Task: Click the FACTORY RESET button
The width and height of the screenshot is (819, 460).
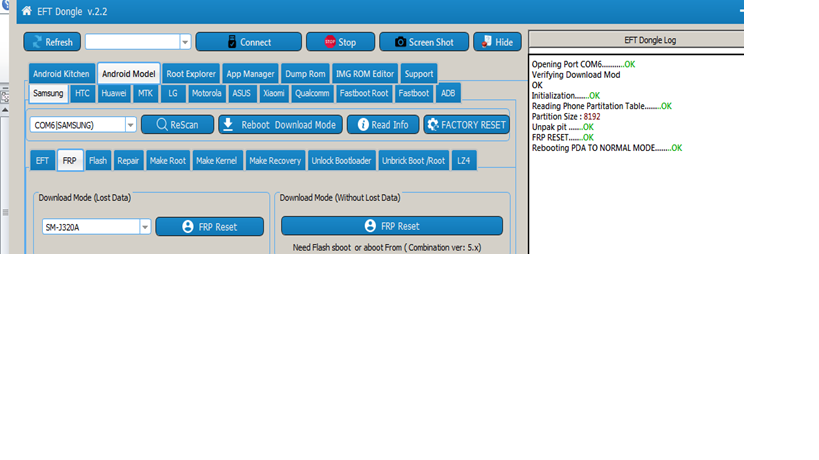Action: click(x=466, y=125)
